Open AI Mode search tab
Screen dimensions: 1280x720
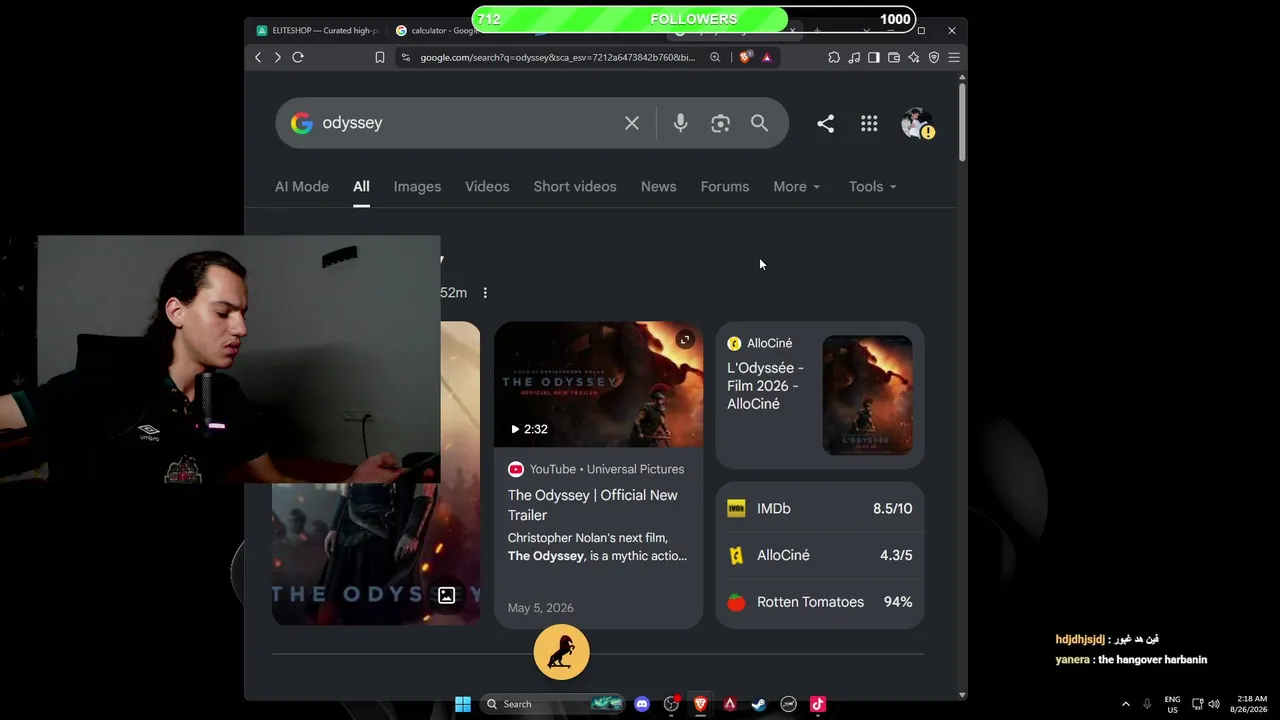[302, 187]
